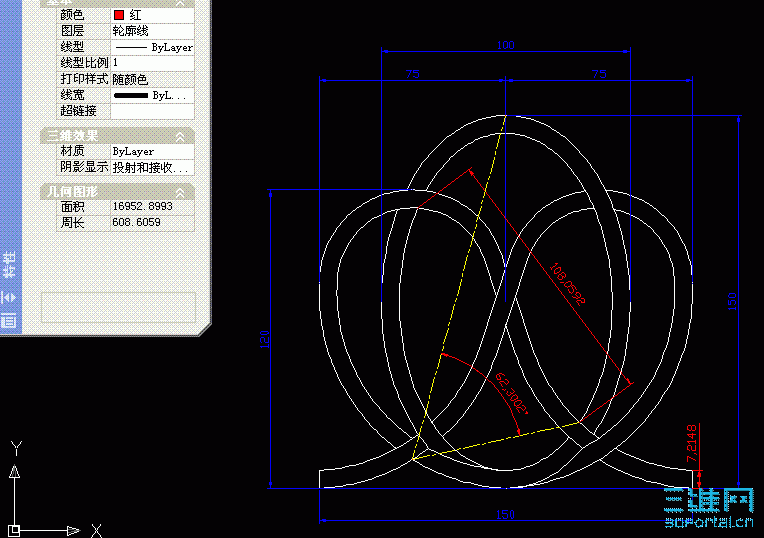Open the 线型 ByLayer dropdown
The width and height of the screenshot is (764, 538).
pyautogui.click(x=153, y=47)
